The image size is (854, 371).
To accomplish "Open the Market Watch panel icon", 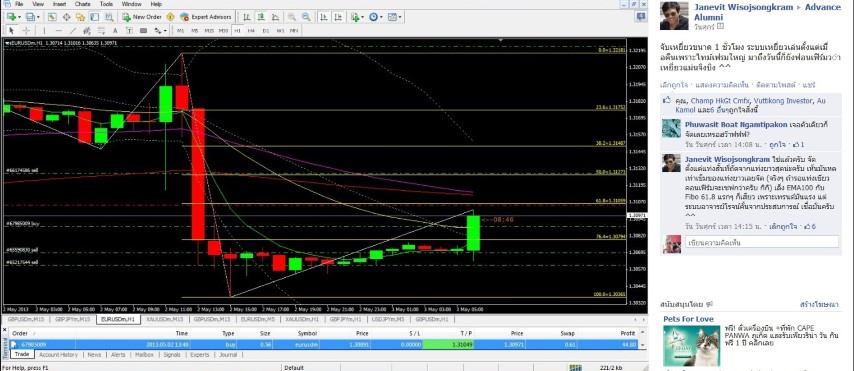I will coord(52,17).
